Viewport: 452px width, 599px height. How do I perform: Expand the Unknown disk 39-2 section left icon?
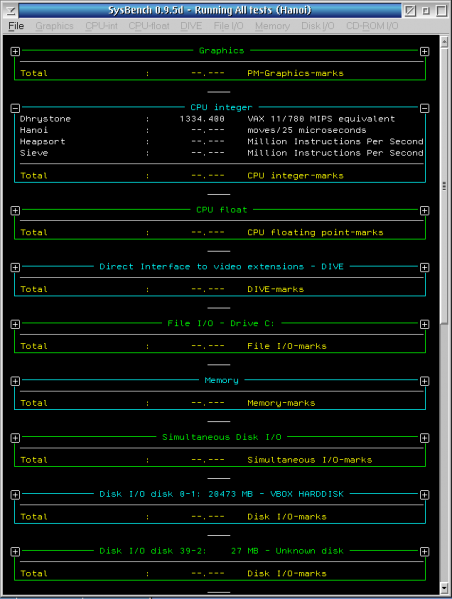point(15,552)
